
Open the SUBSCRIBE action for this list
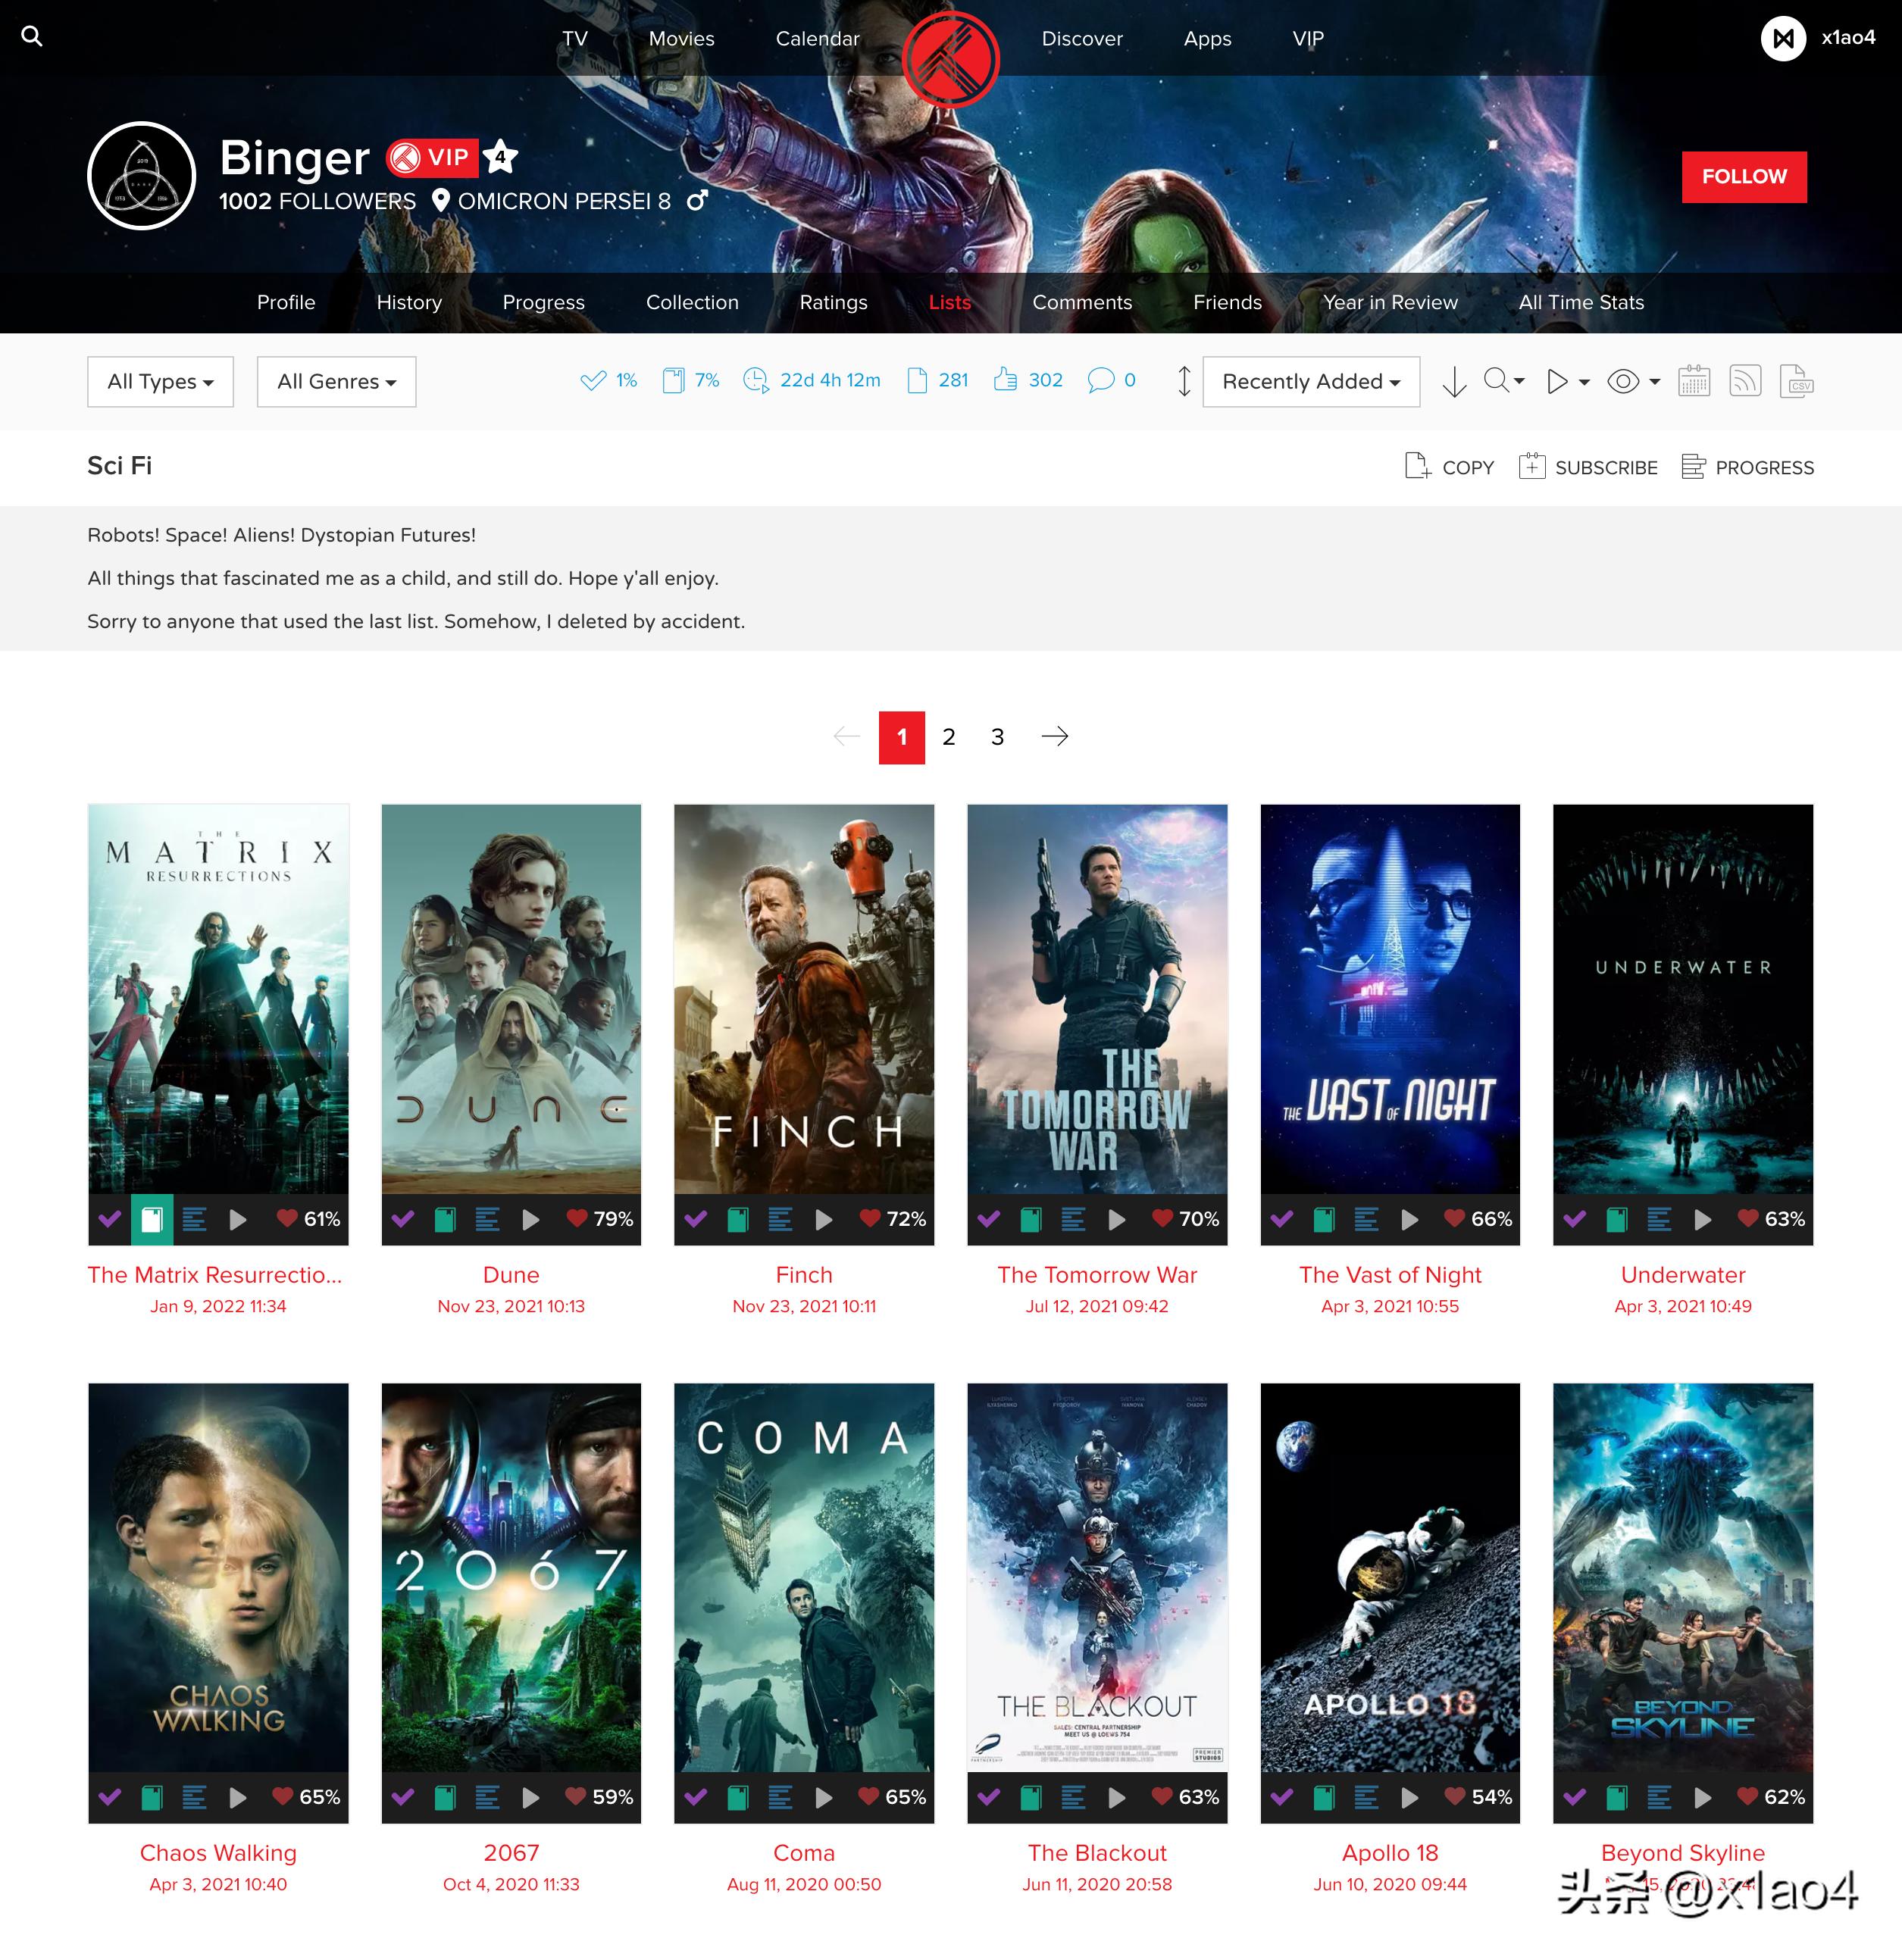pyautogui.click(x=1588, y=467)
